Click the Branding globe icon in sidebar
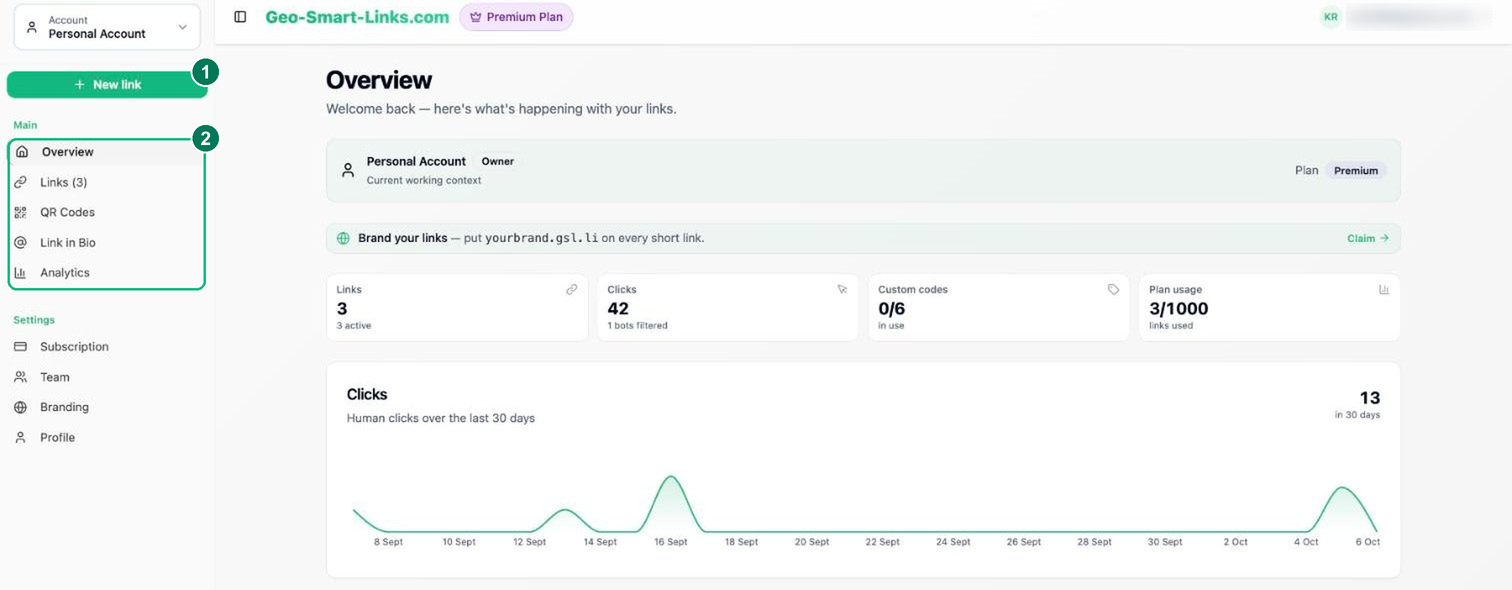 click(x=20, y=407)
